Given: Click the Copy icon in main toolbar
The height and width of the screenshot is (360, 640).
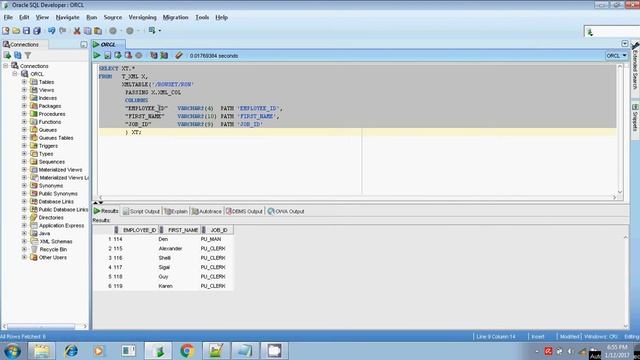Looking at the screenshot, I should tap(87, 31).
